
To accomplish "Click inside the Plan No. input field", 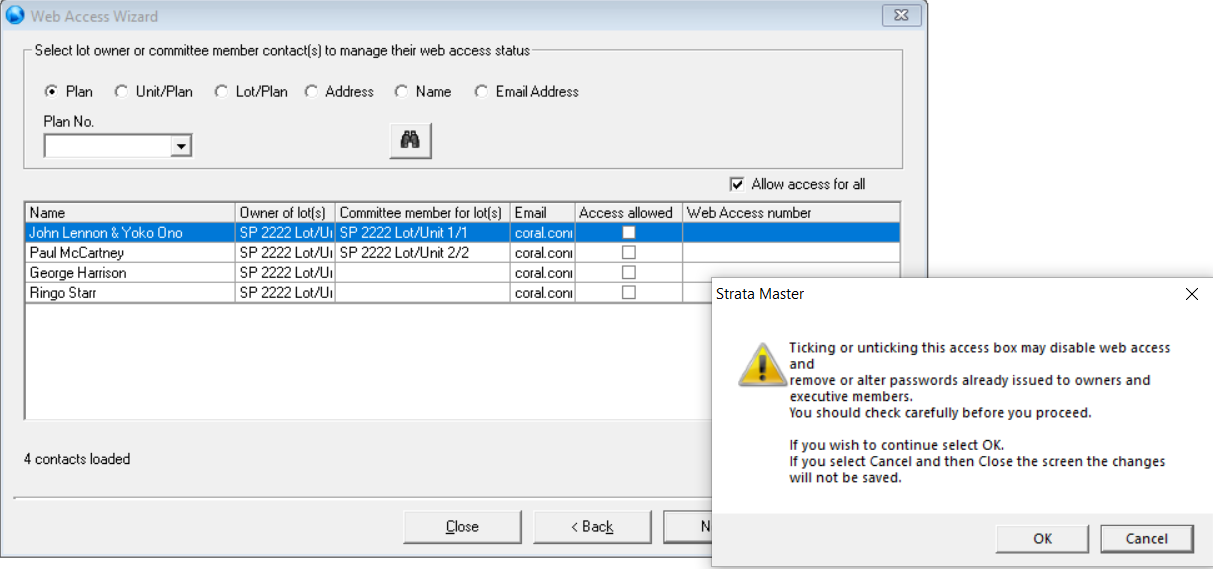I will pos(108,146).
